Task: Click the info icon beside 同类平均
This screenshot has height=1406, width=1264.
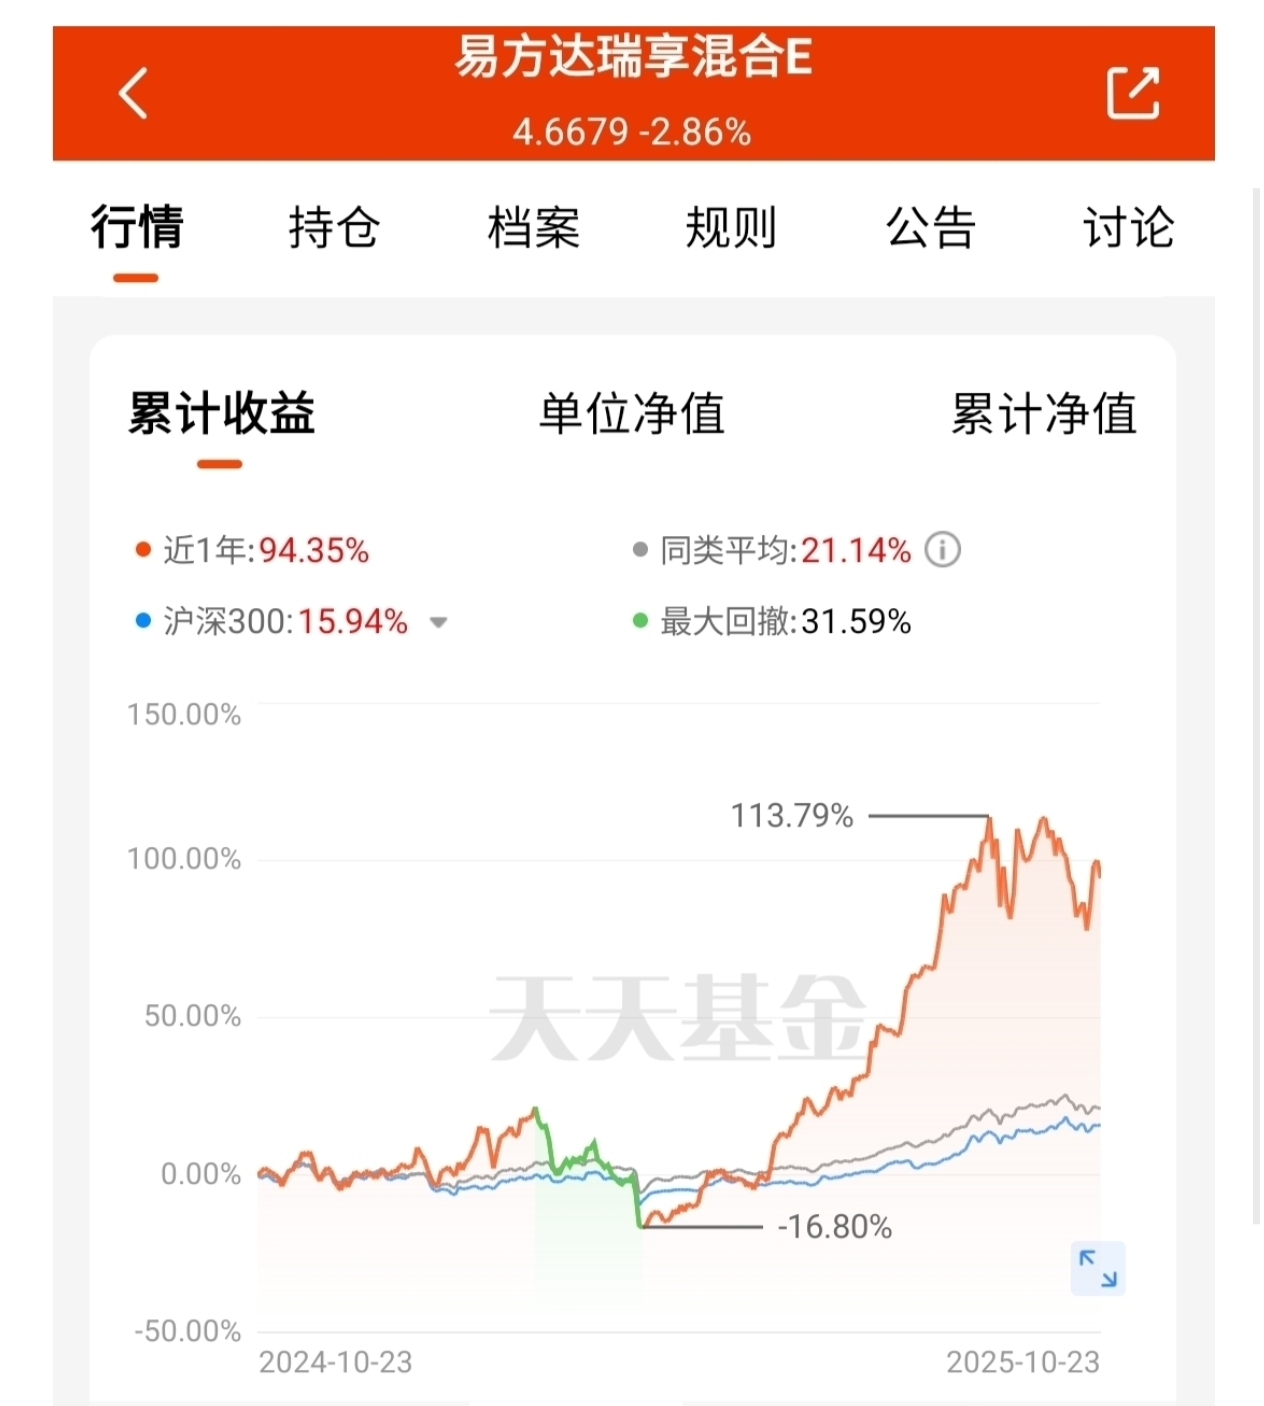Action: click(x=942, y=549)
